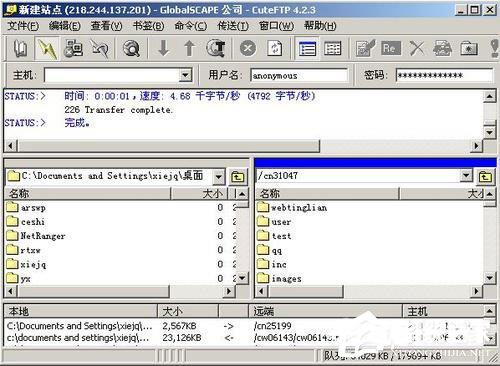500x366 pixels.
Task: Click the Disconnect toolbar icon
Action: pyautogui.click(x=100, y=49)
